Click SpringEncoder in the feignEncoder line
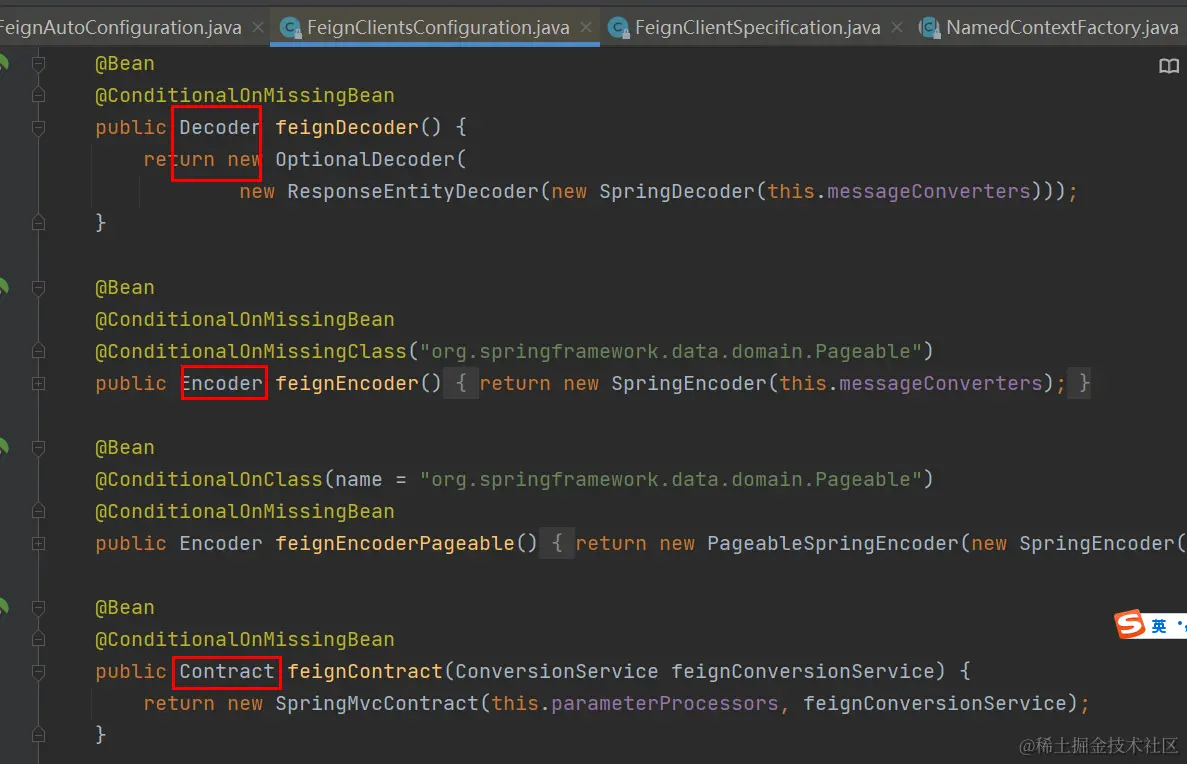This screenshot has height=764, width=1187. [x=689, y=383]
